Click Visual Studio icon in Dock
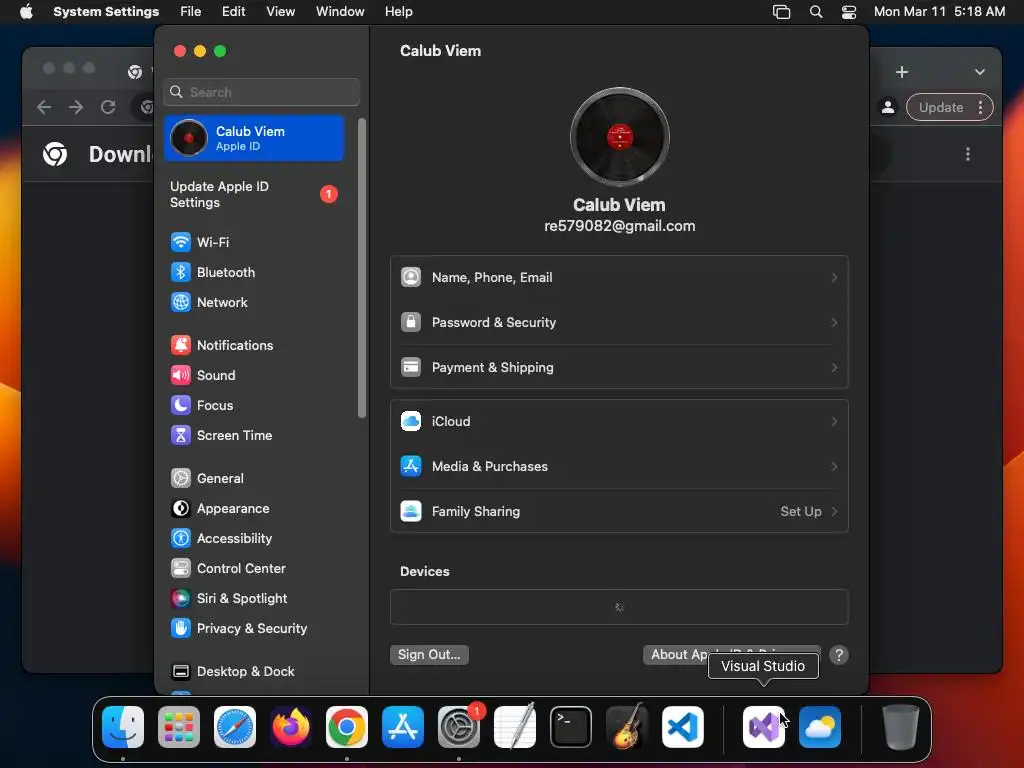 pyautogui.click(x=763, y=727)
